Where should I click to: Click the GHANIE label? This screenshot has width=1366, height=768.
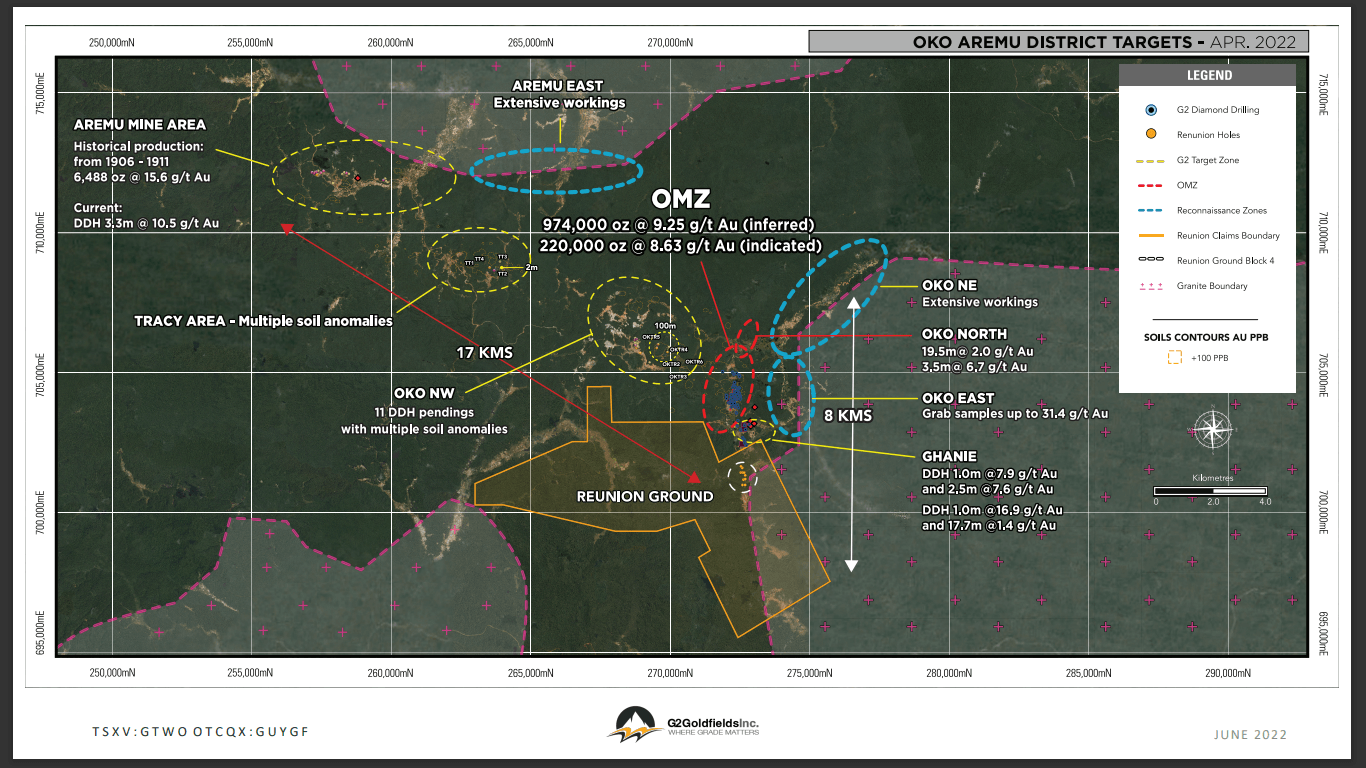(949, 456)
